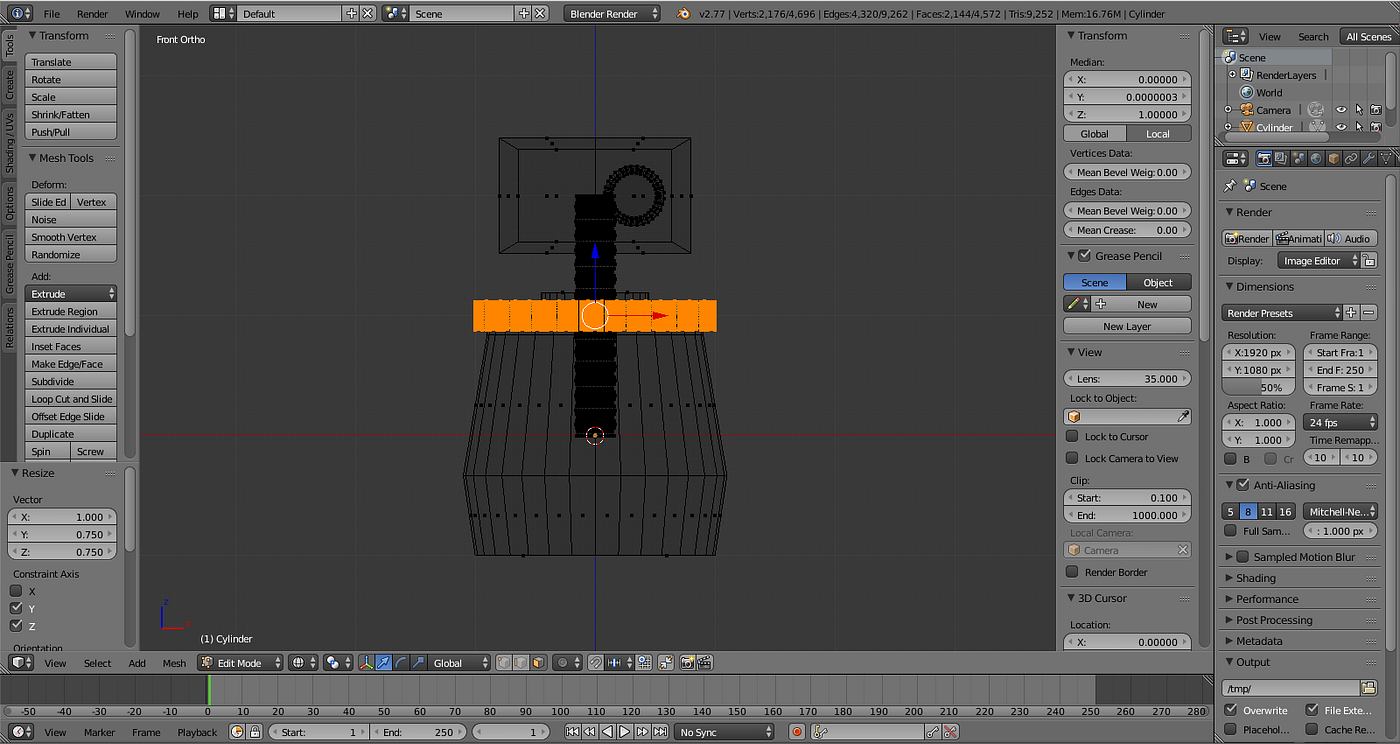Open the Playback menu in timeline

(197, 732)
